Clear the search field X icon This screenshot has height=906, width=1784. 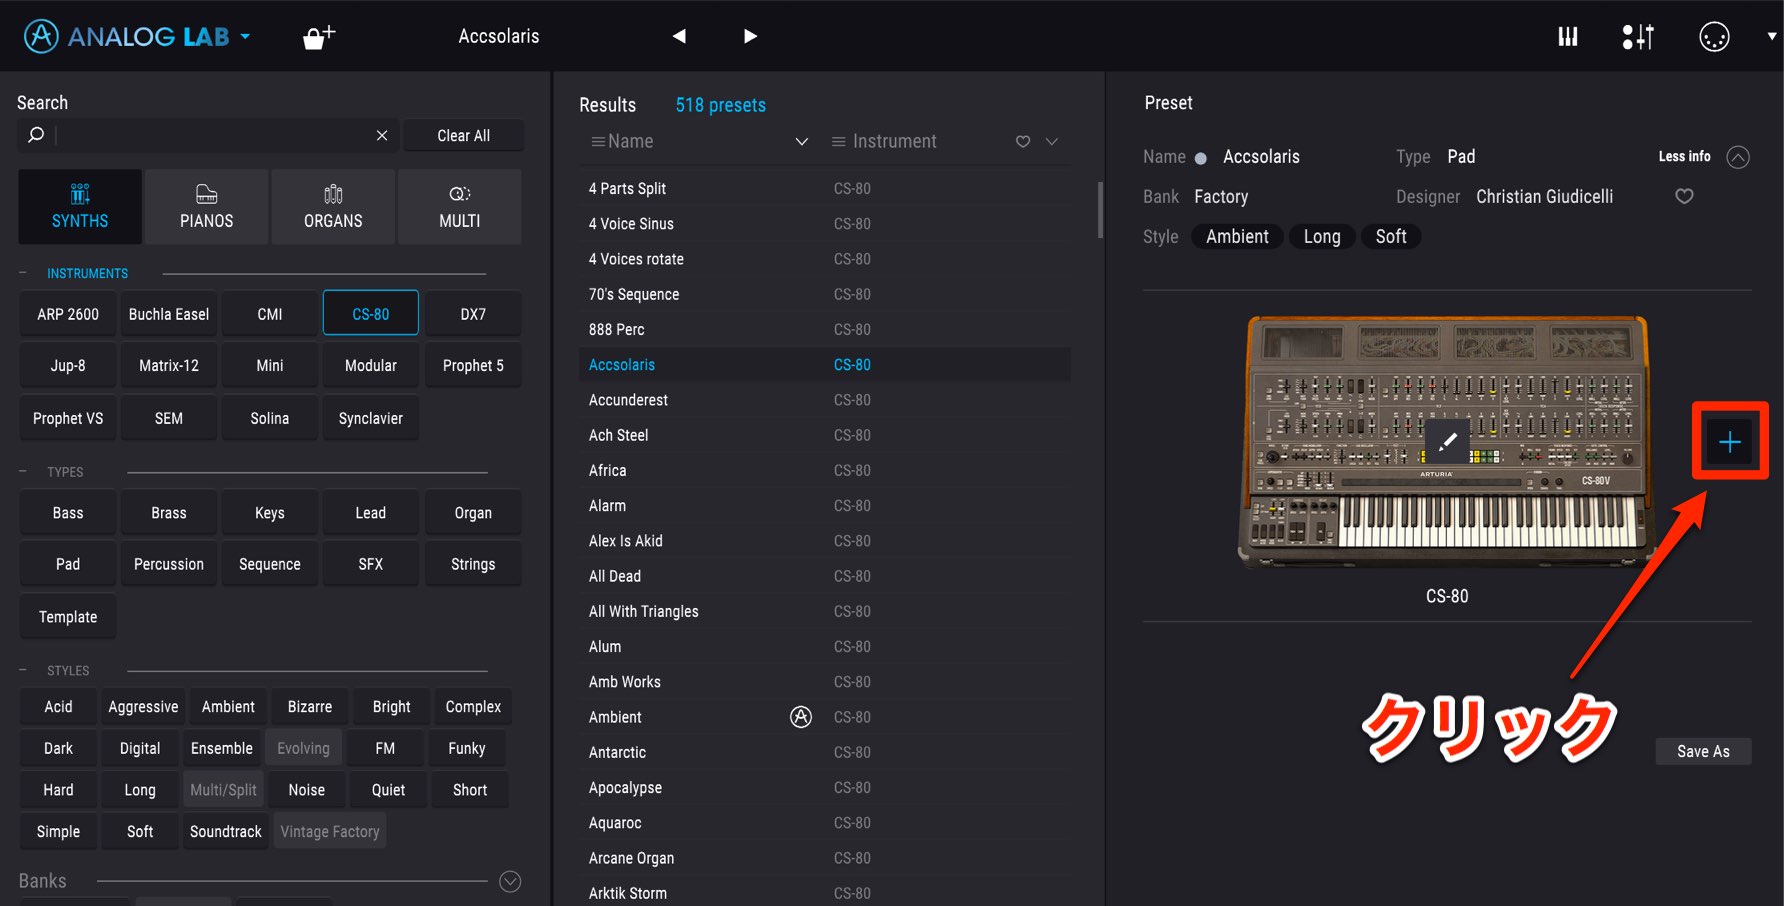[x=381, y=135]
